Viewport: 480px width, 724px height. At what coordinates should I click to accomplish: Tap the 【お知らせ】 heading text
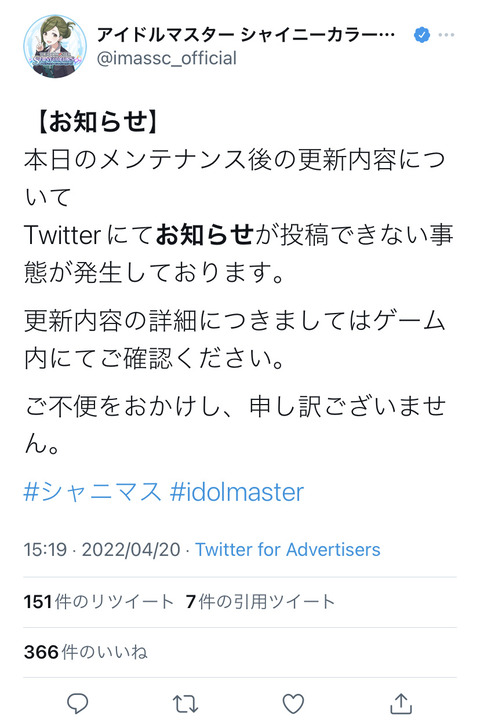(96, 122)
